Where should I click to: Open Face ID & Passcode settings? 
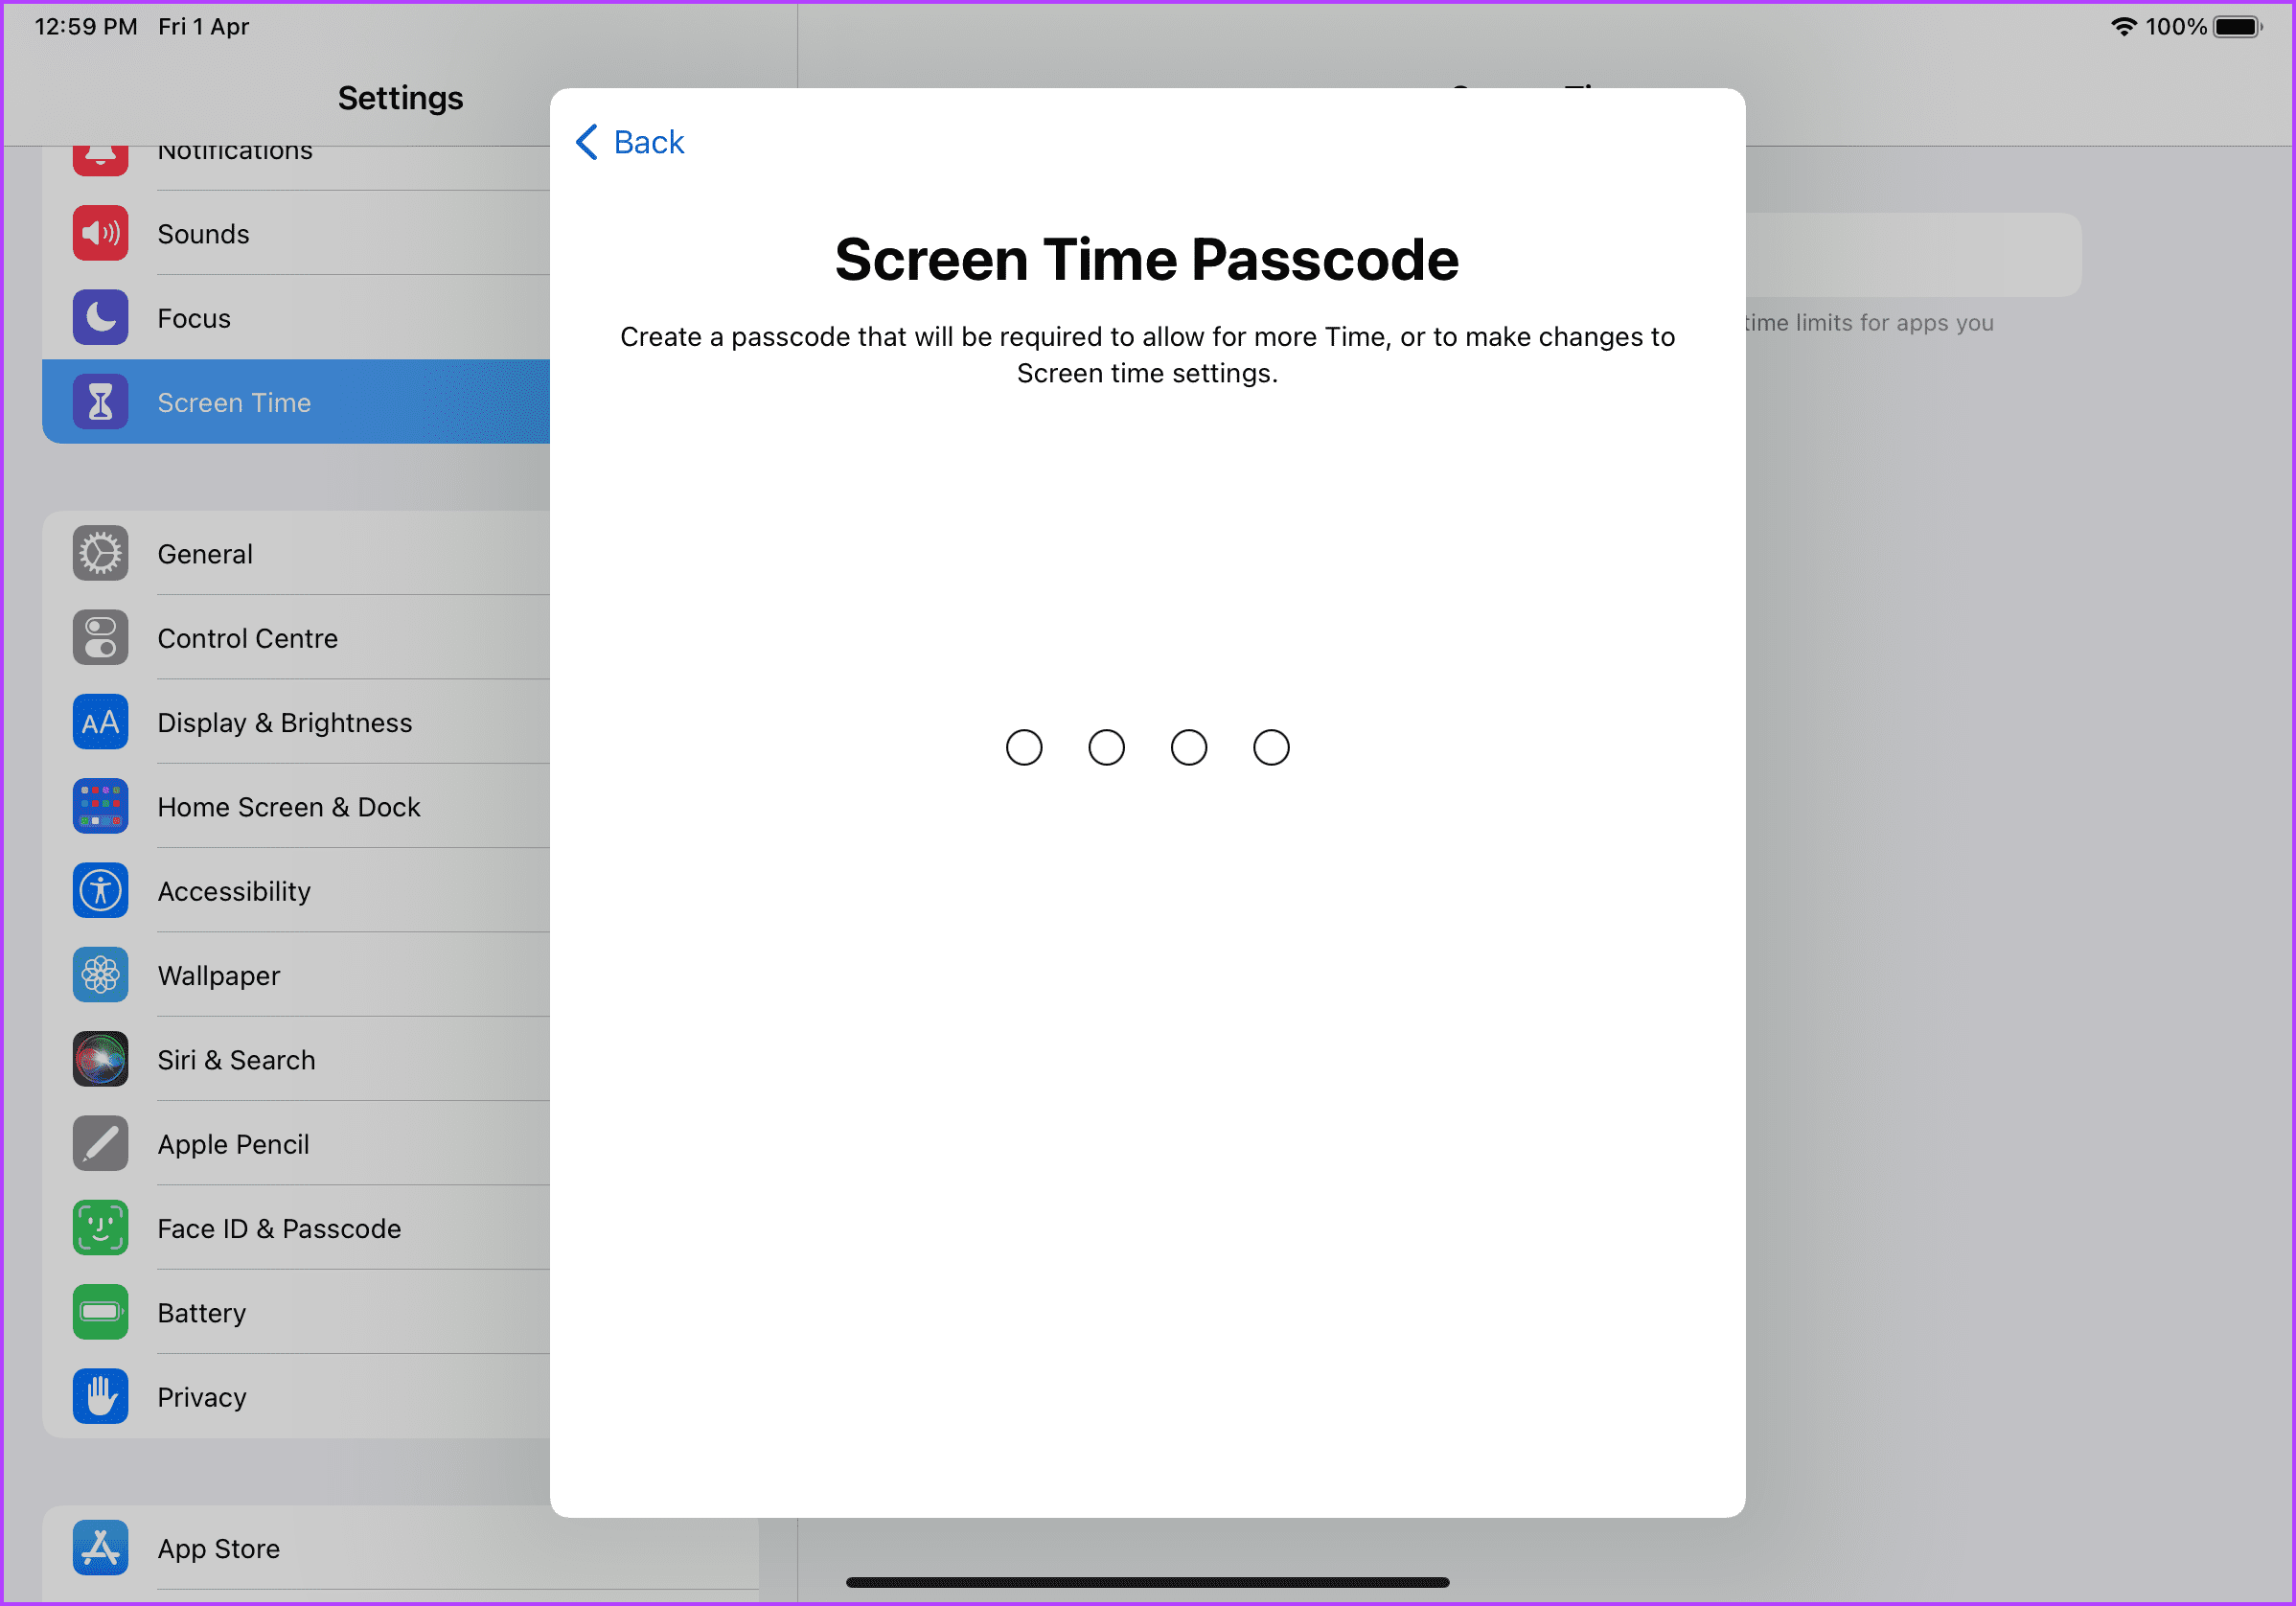click(x=279, y=1227)
